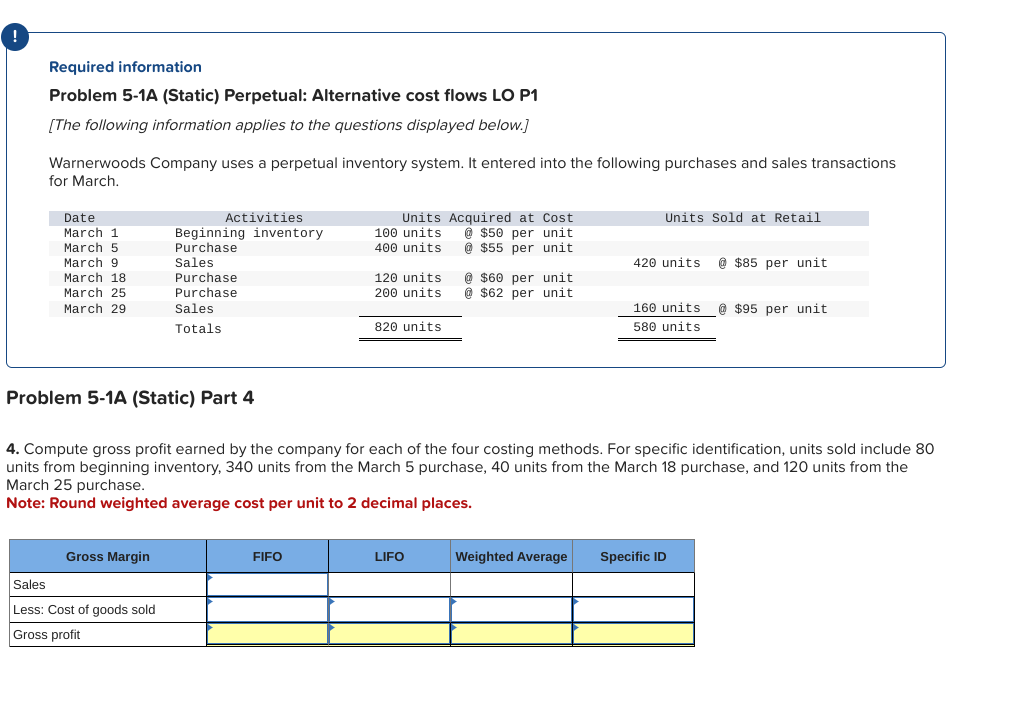Click the blue triangle in FIFO gross profit cell

(x=210, y=628)
